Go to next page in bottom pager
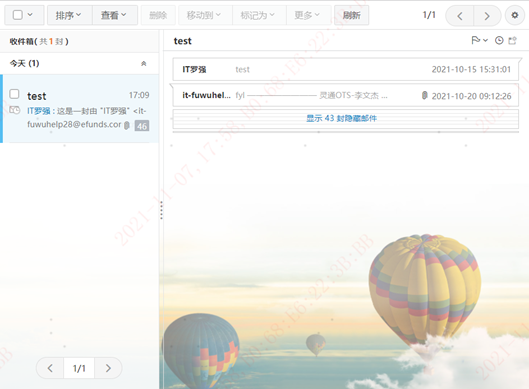Screen dimensions: 529x389 tap(108, 368)
